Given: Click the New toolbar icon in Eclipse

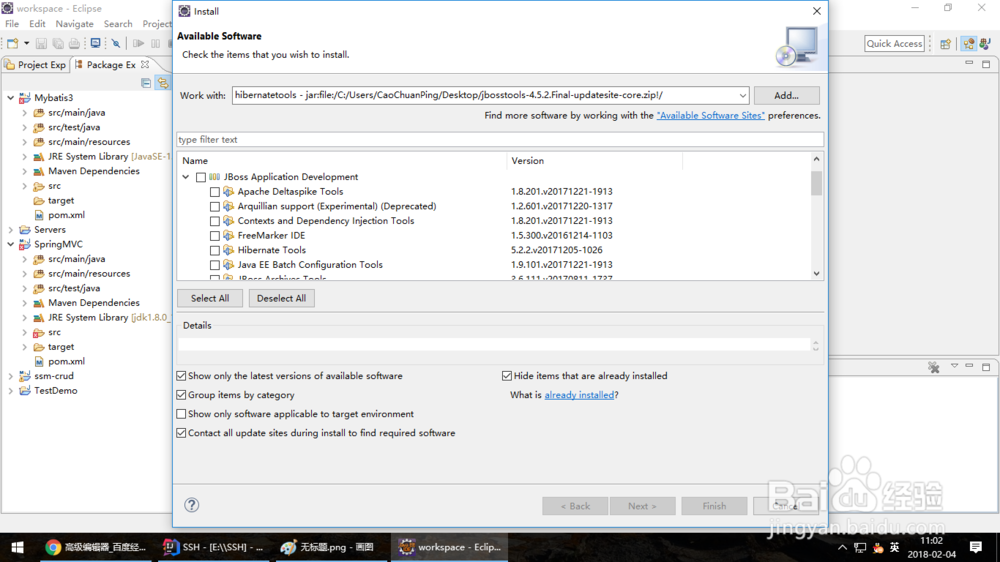Looking at the screenshot, I should click(x=13, y=43).
